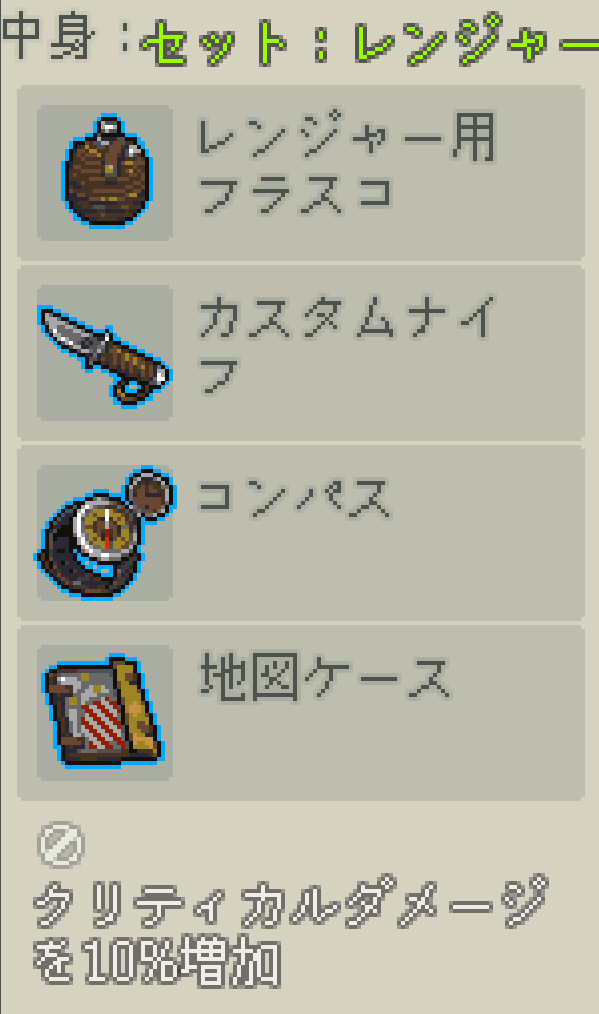Click the map case icon
599x1014 pixels.
click(x=103, y=711)
